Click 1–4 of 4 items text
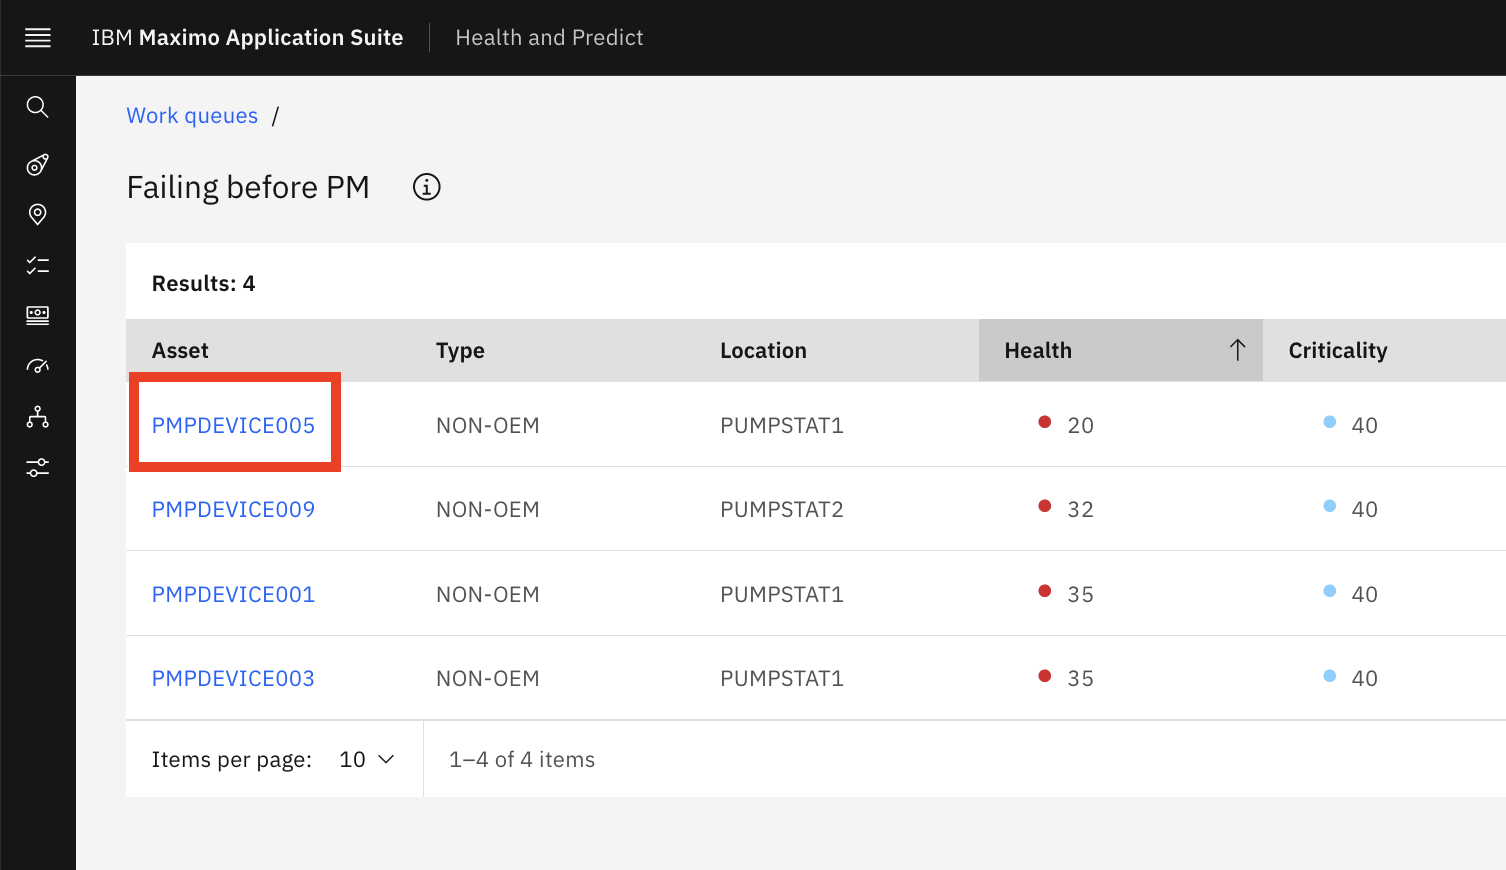Screen dimensions: 1506x870 (x=522, y=759)
